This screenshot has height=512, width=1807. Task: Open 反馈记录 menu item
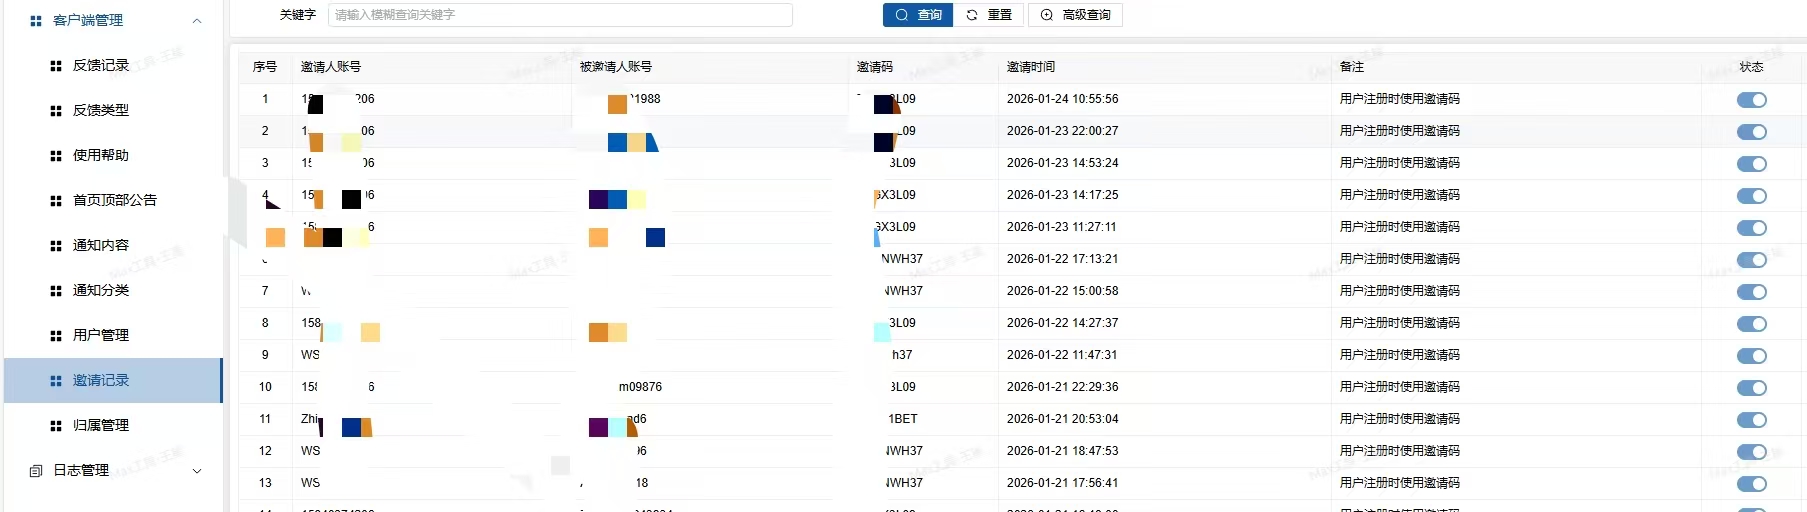113,66
